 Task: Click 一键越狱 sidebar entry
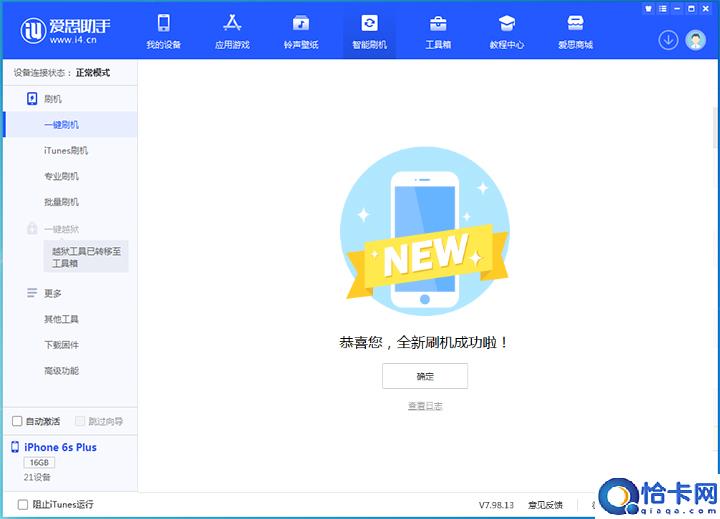coord(62,229)
